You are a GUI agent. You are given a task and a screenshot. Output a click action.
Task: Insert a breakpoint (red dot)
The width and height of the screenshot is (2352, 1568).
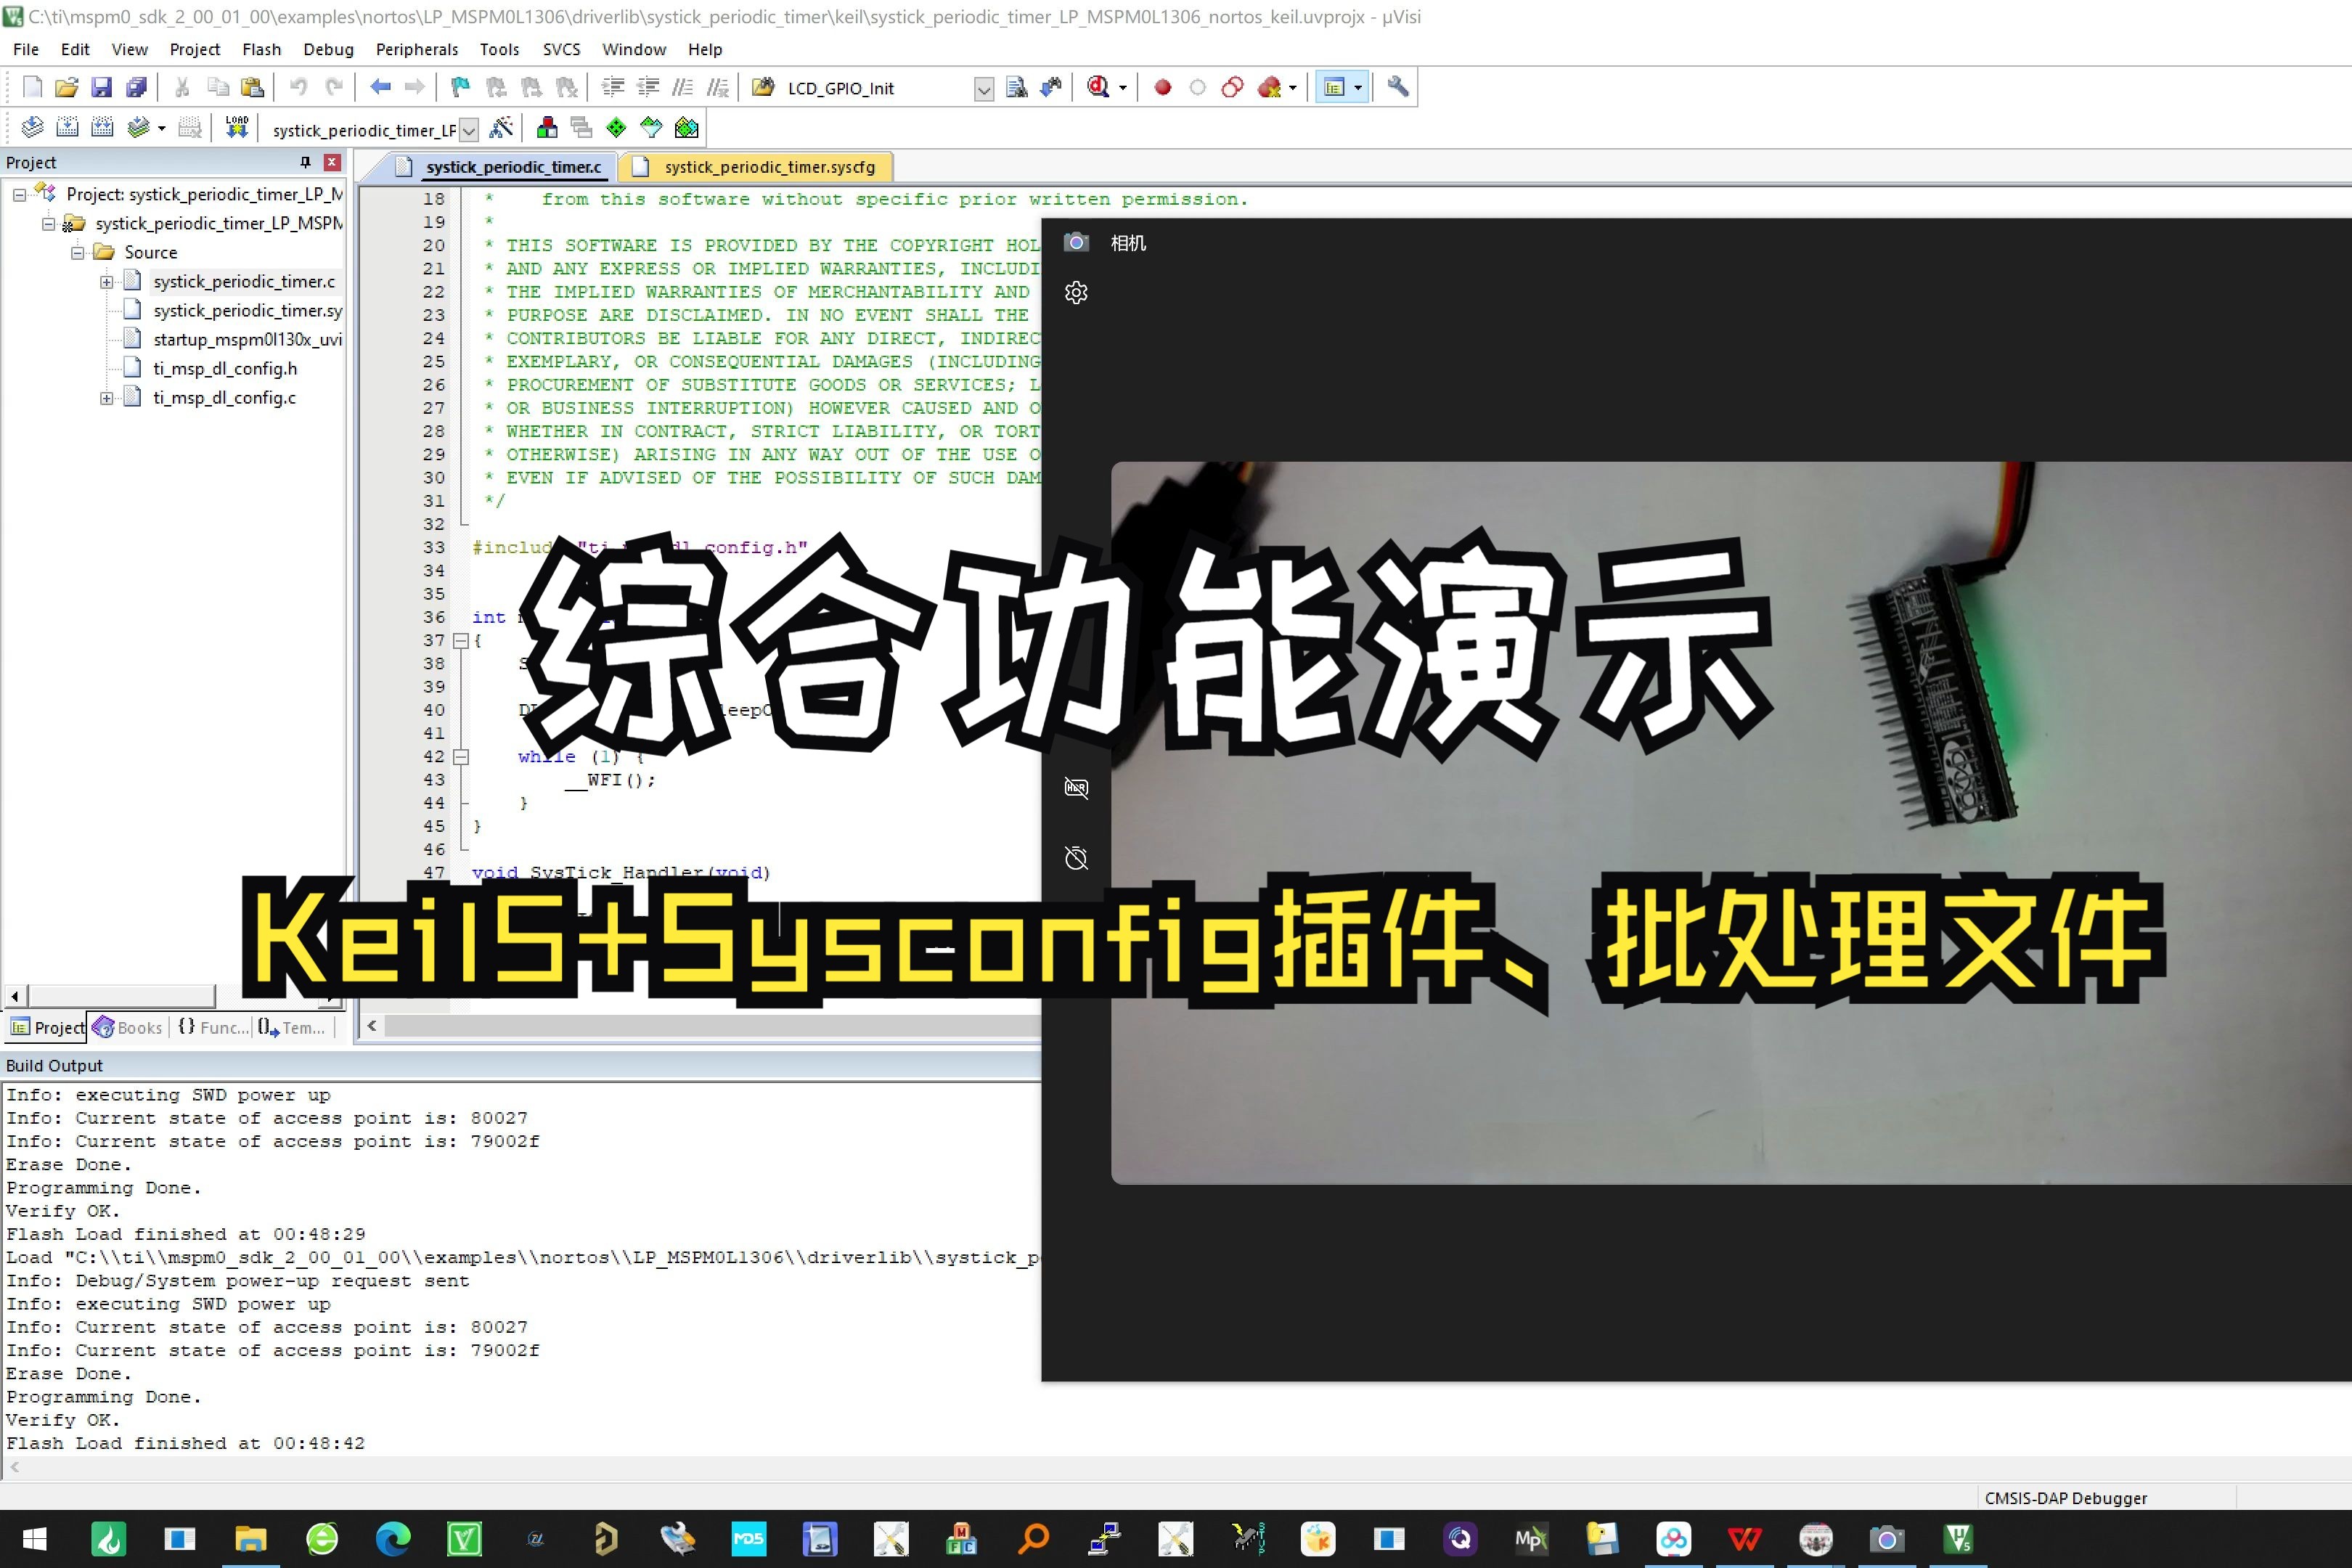[x=1162, y=87]
